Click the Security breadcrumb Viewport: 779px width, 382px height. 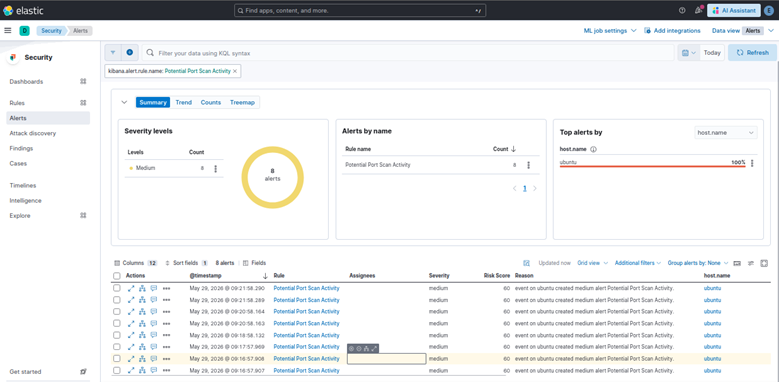tap(51, 31)
